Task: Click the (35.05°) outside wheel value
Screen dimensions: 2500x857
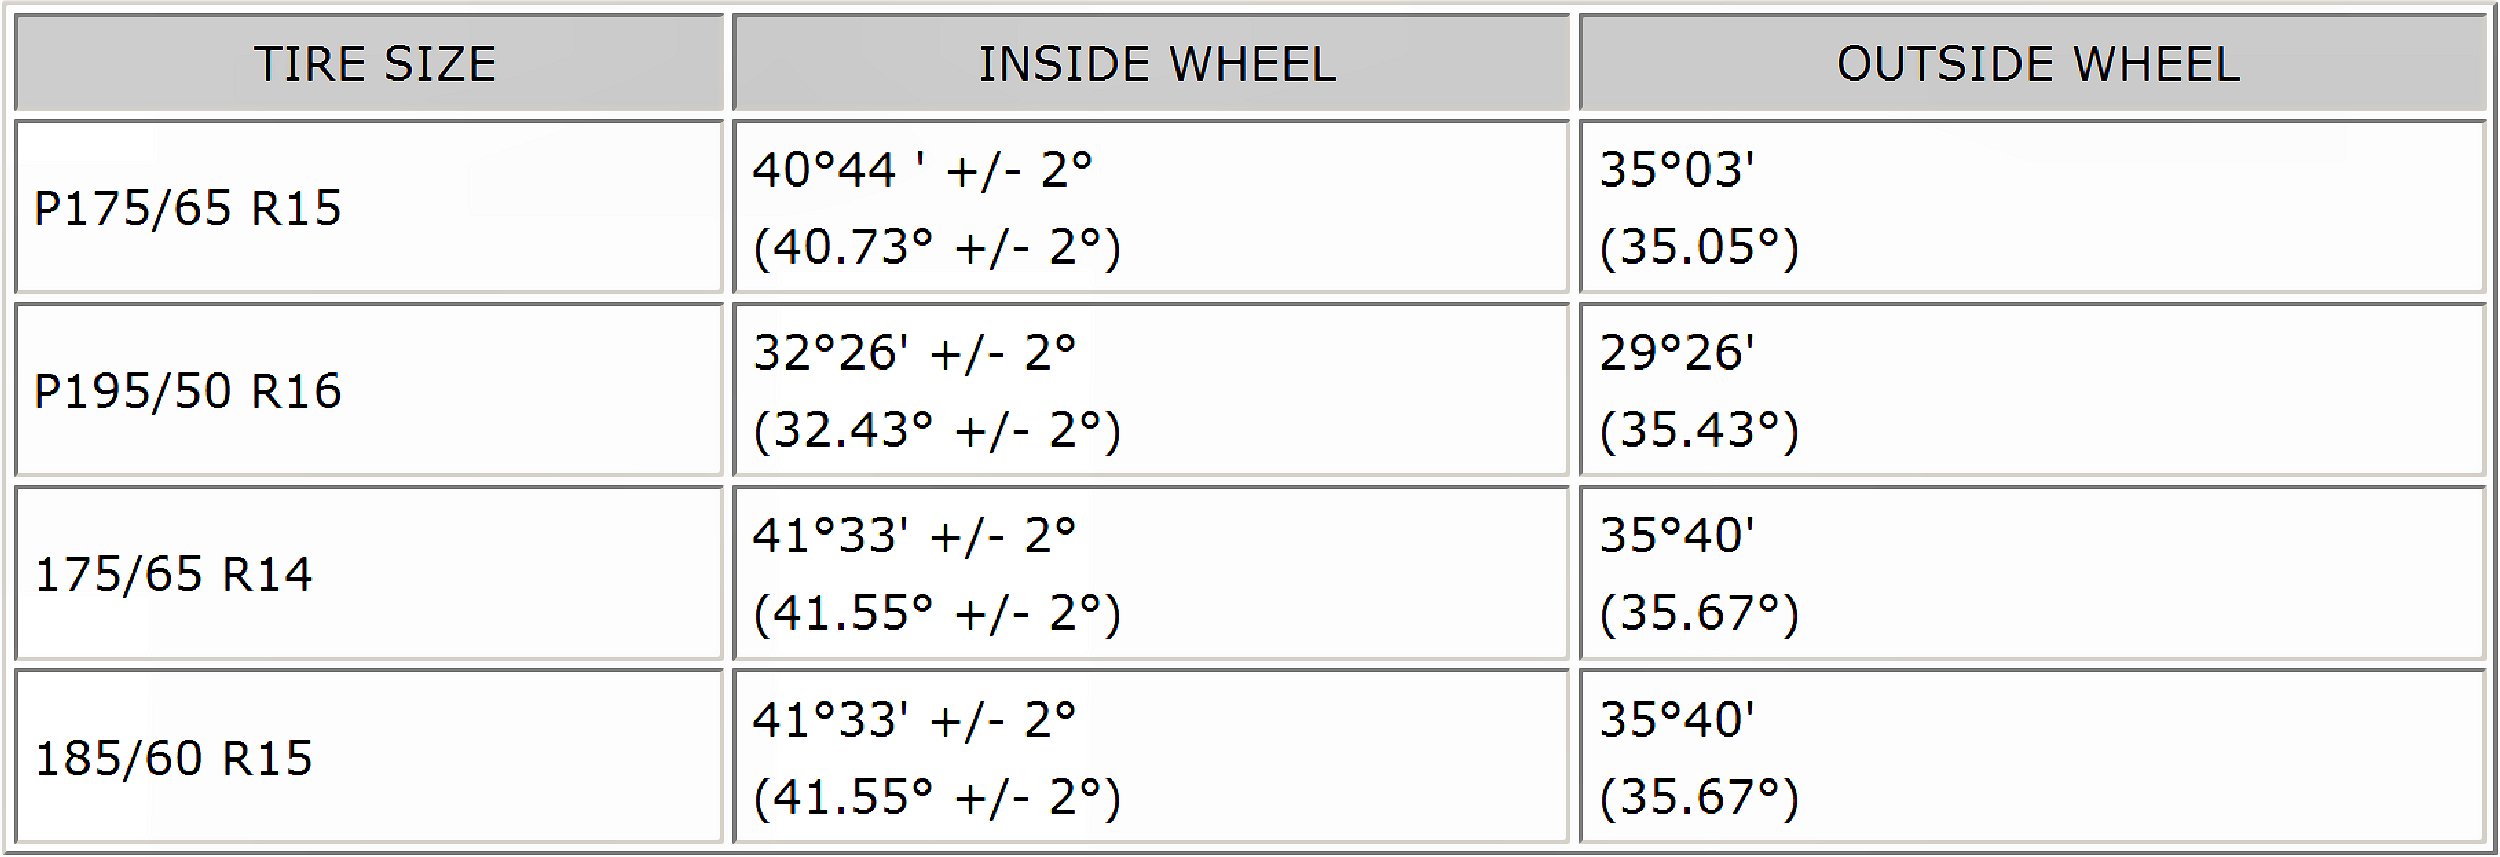Action: (1699, 247)
